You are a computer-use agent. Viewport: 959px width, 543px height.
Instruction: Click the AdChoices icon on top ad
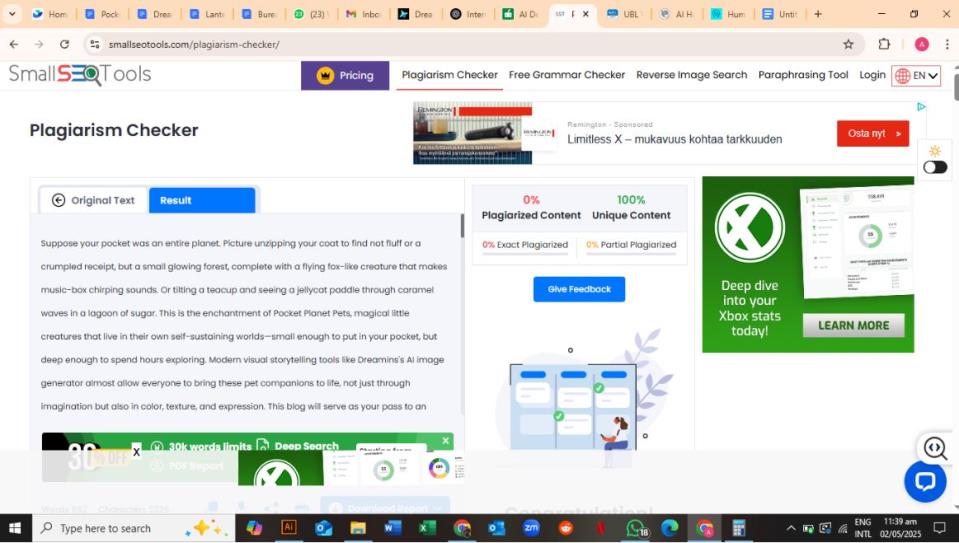click(920, 107)
